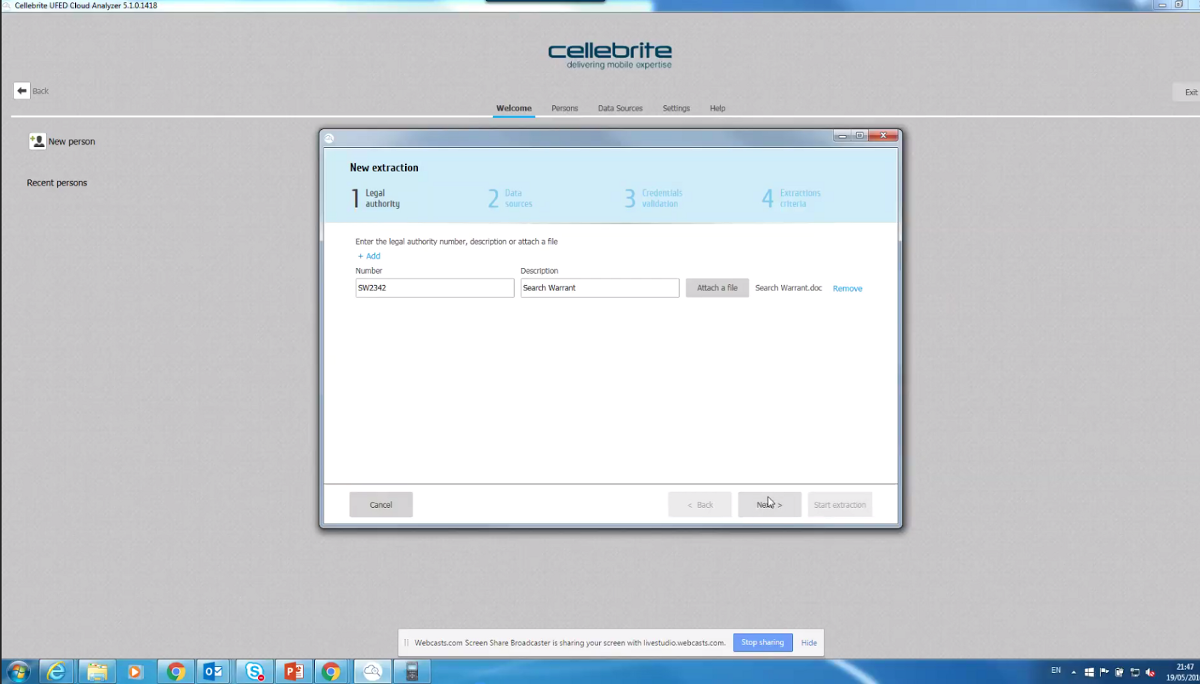The height and width of the screenshot is (684, 1200).
Task: Click the Back arrow icon
Action: point(22,91)
